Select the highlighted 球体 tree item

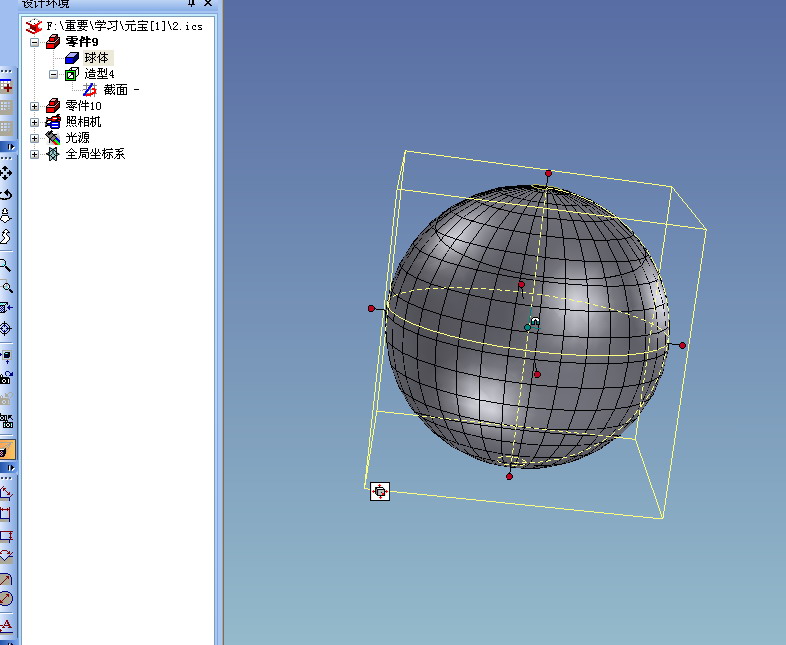[x=98, y=58]
